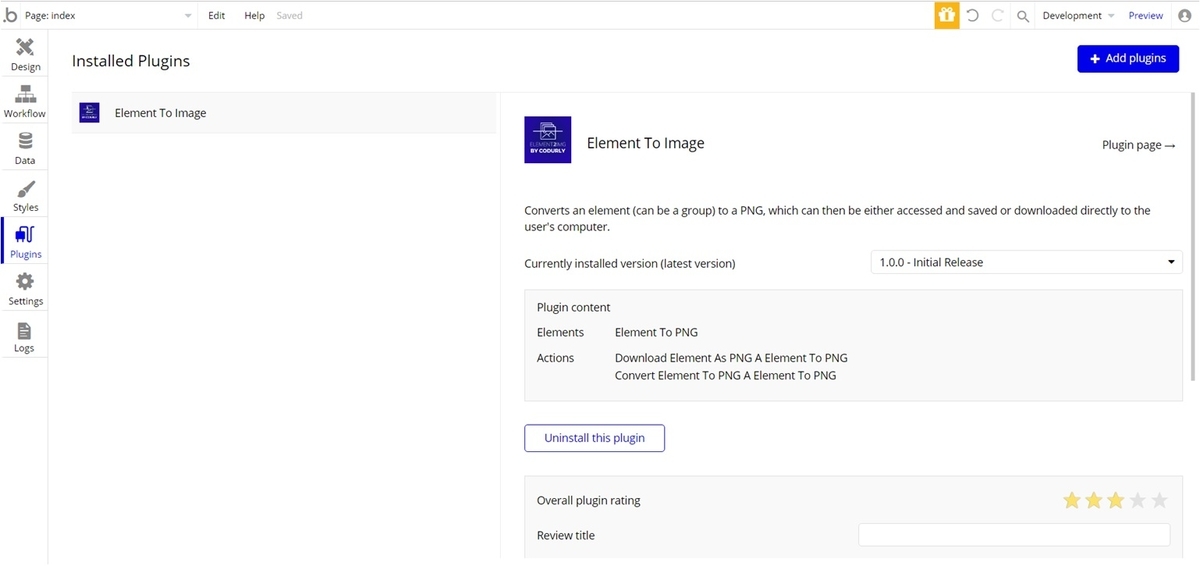
Task: Click the redo arrow icon
Action: tap(997, 15)
